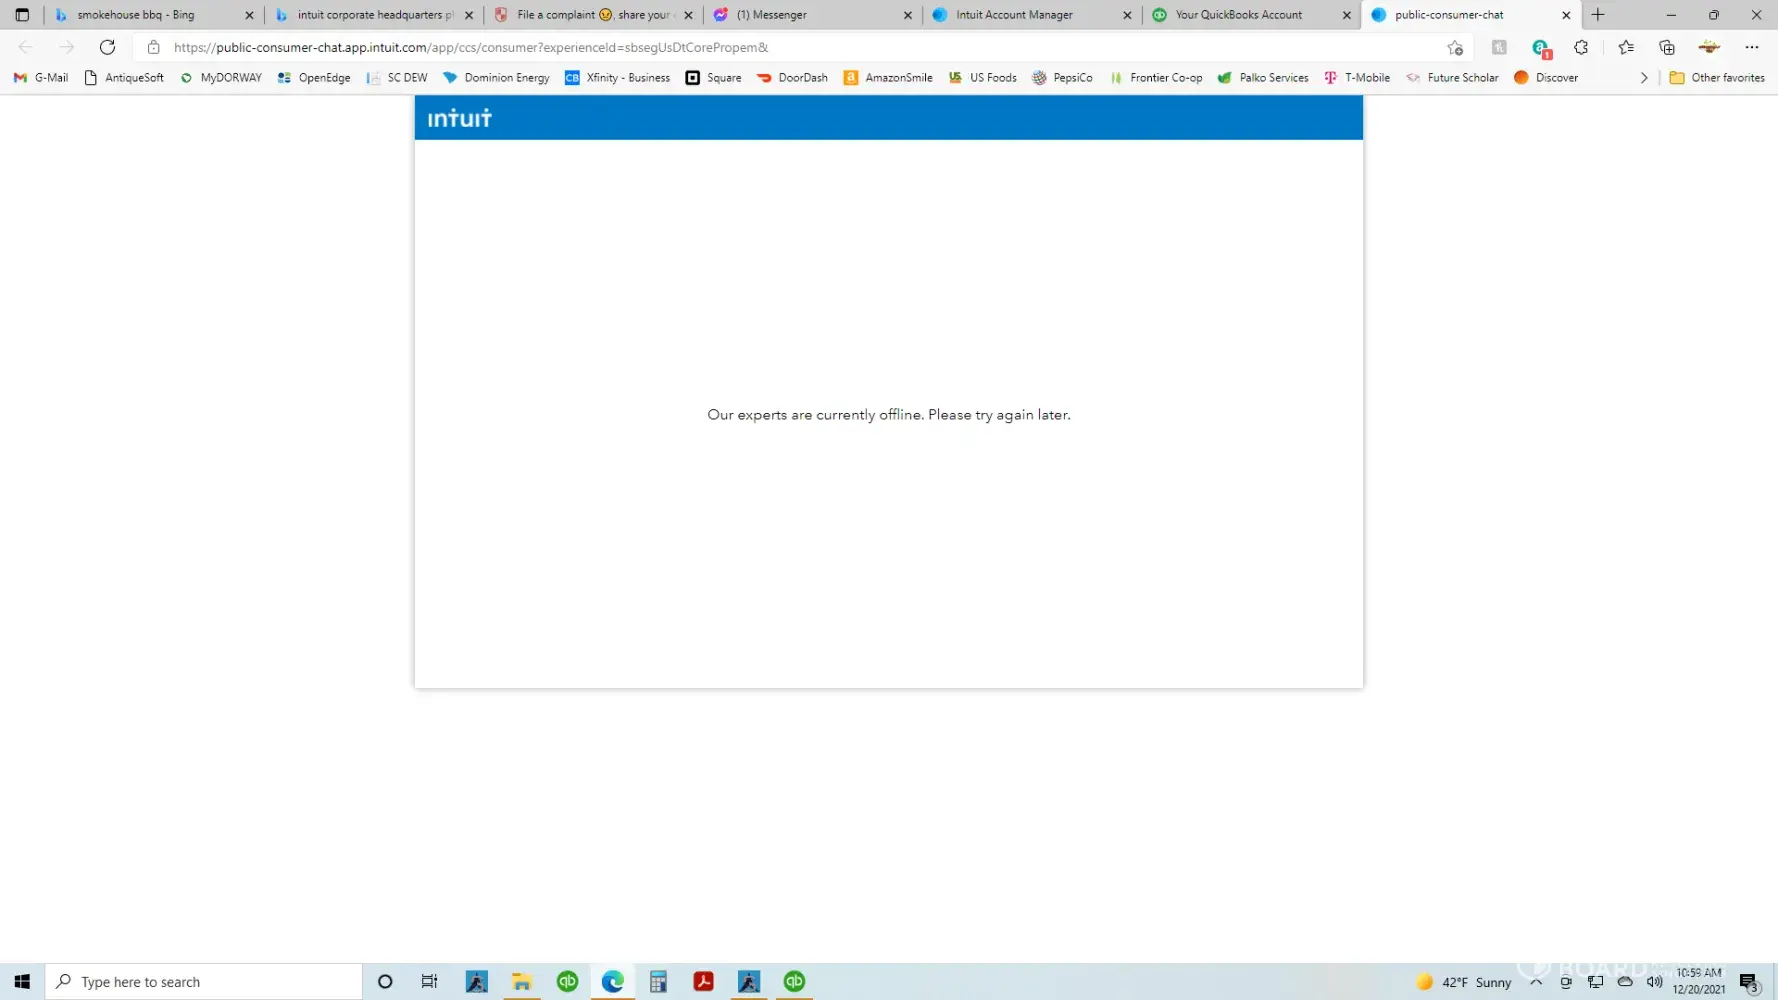Open the Calculator taskbar icon
The height and width of the screenshot is (1000, 1778).
click(x=658, y=982)
